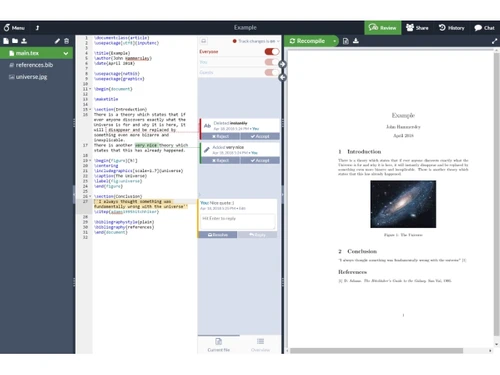Accept the Deleted instantly change
The width and height of the screenshot is (500, 375).
coord(260,136)
